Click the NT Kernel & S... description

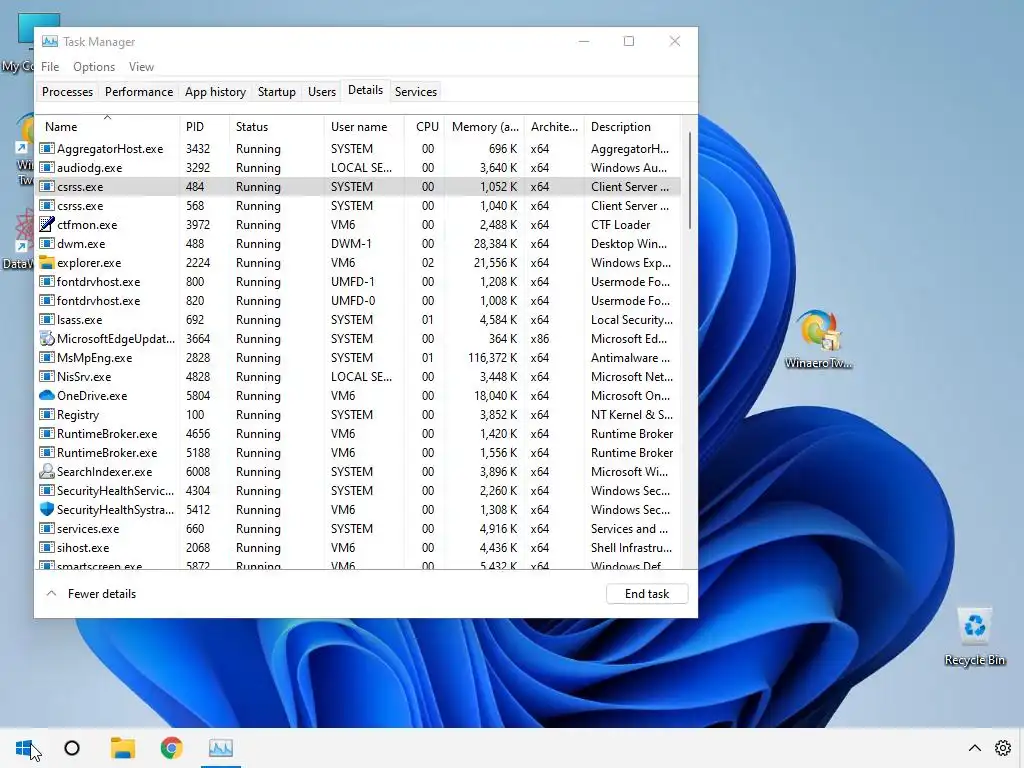pos(632,415)
